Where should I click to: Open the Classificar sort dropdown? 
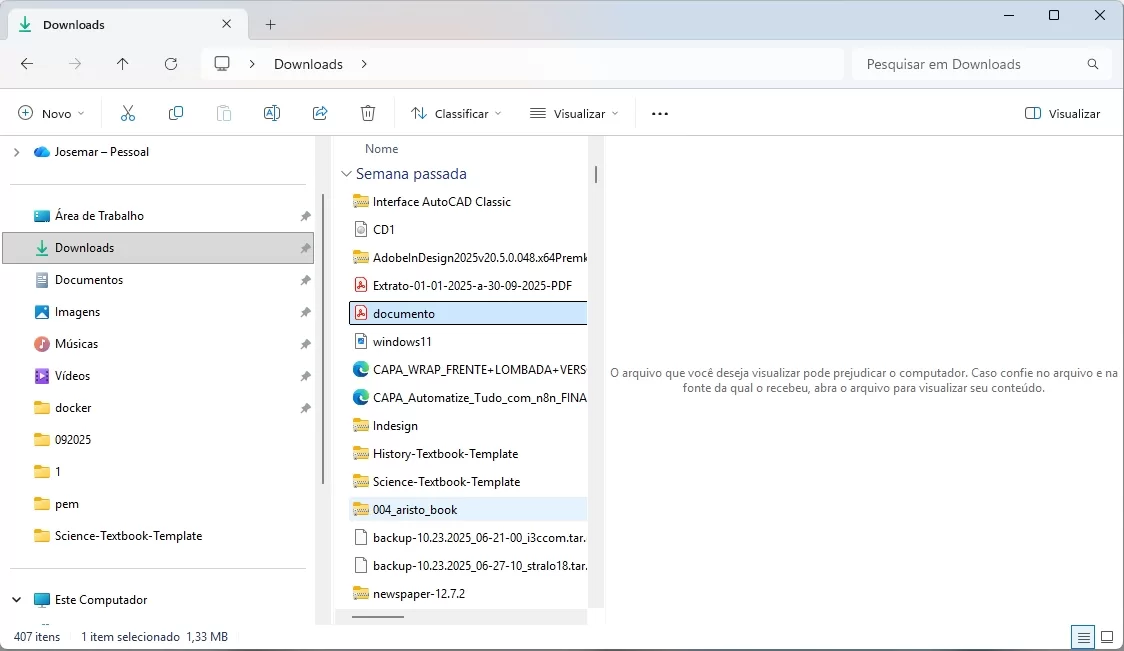[456, 114]
